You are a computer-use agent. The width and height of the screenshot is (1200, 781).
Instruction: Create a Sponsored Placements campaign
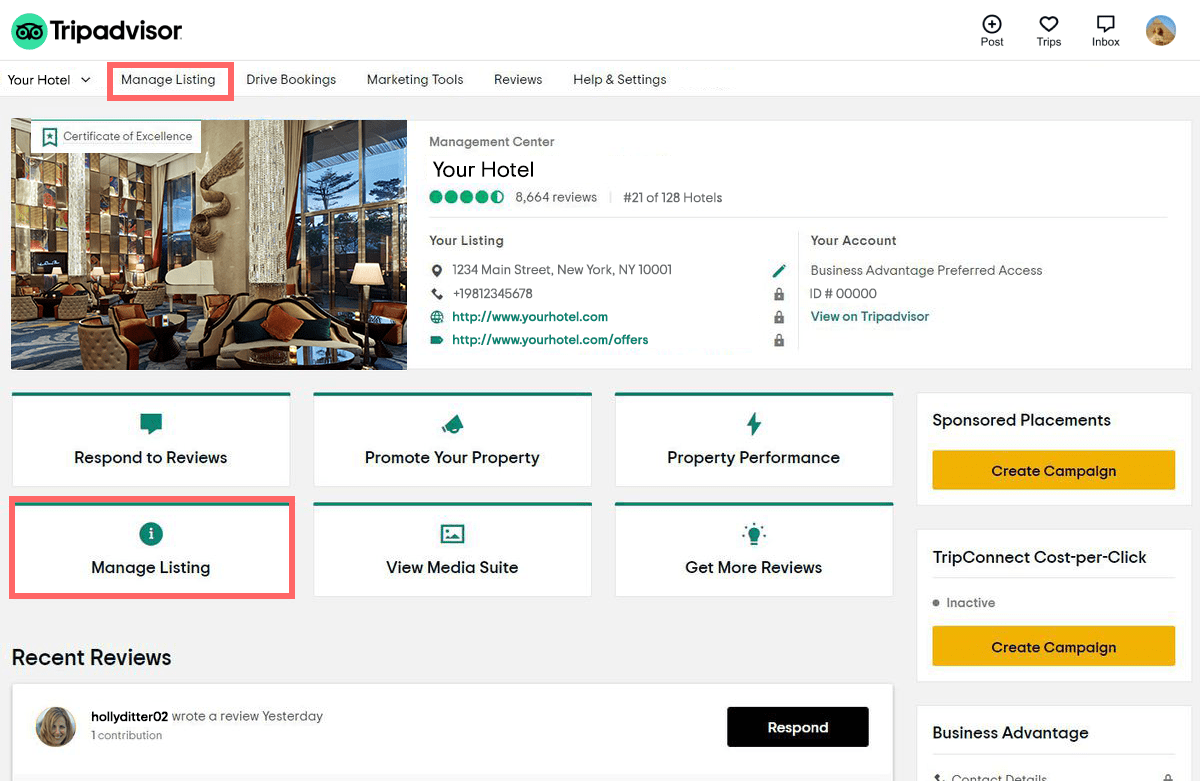click(1053, 471)
